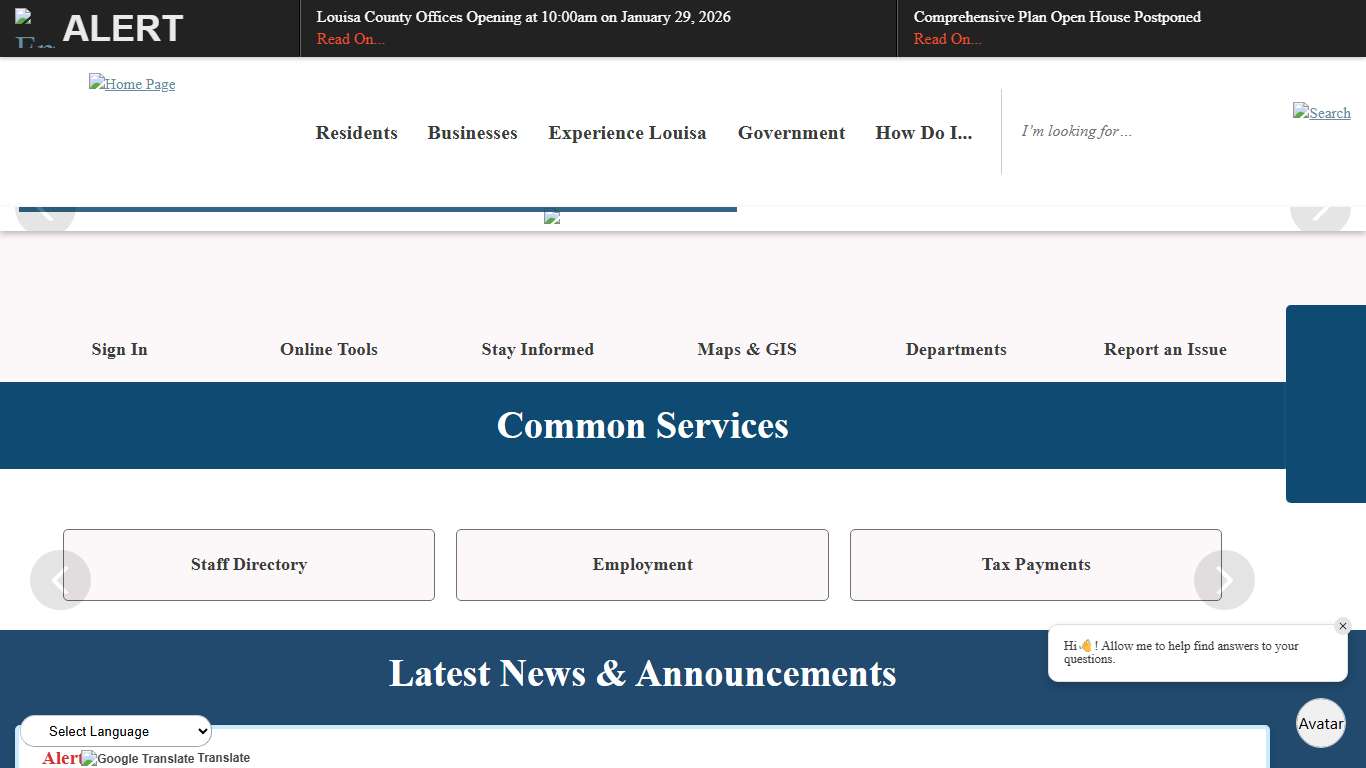This screenshot has height=768, width=1366.
Task: Open Tax Payments card
Action: coord(1035,564)
